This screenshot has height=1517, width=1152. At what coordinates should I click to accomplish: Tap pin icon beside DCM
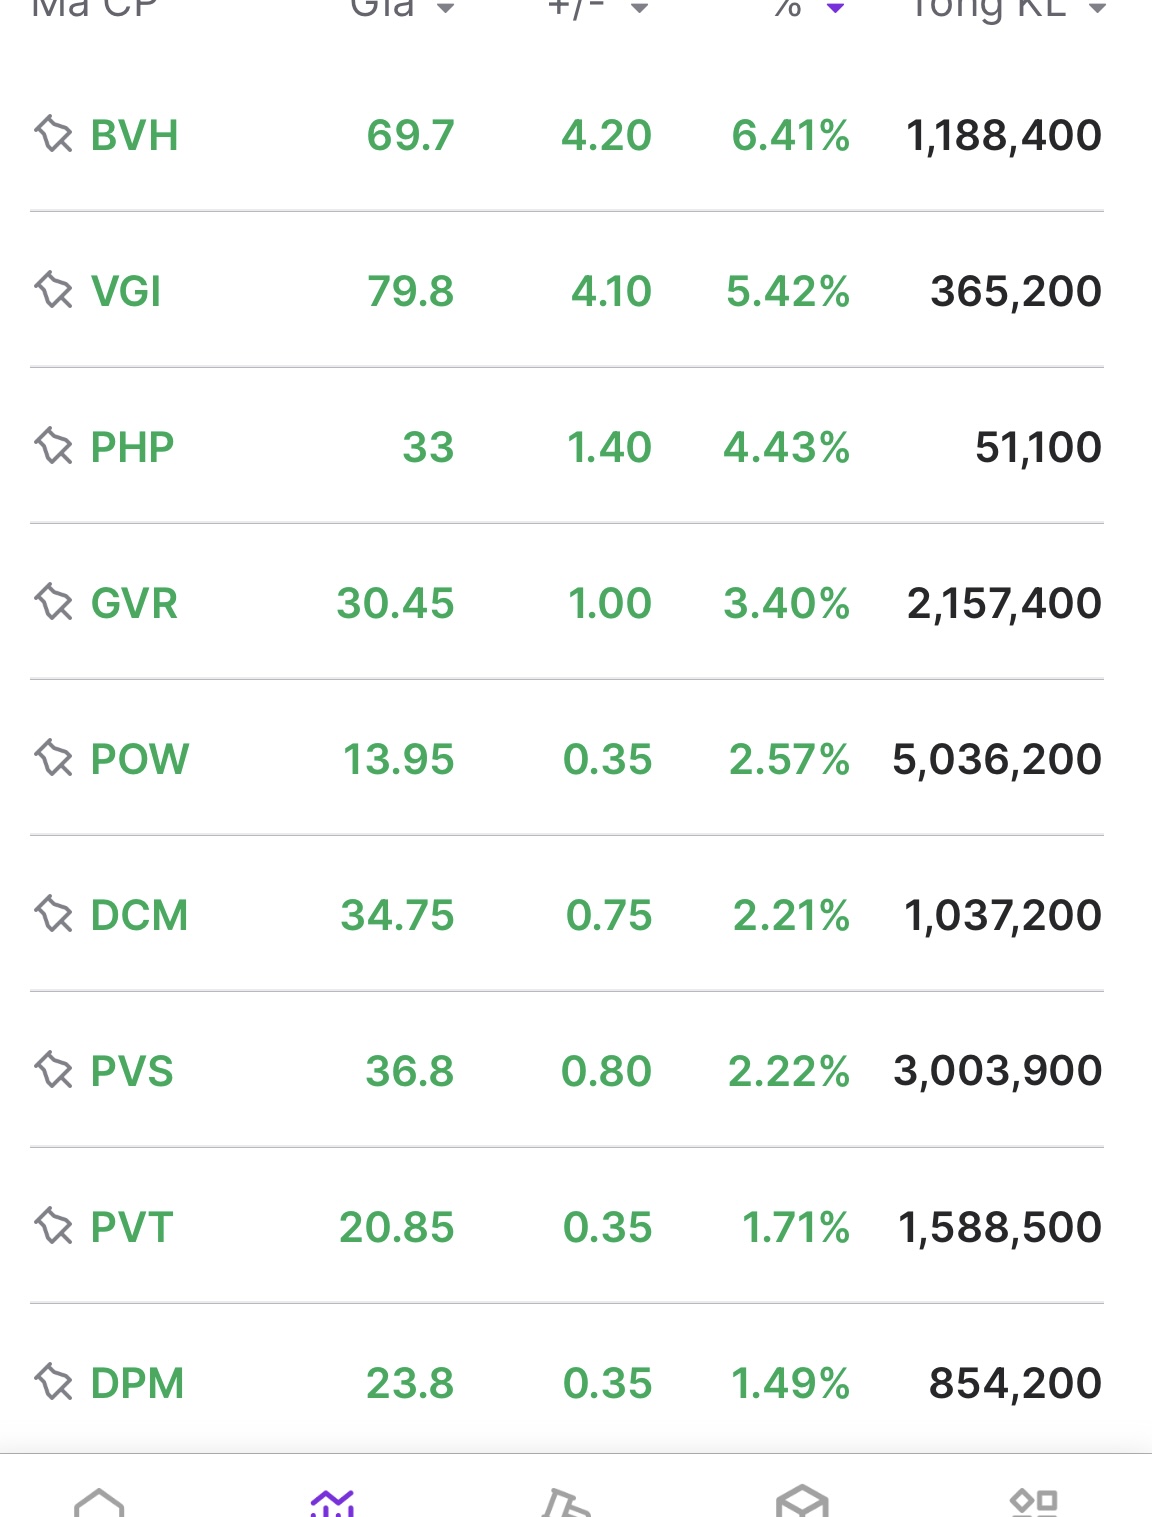[x=54, y=914]
